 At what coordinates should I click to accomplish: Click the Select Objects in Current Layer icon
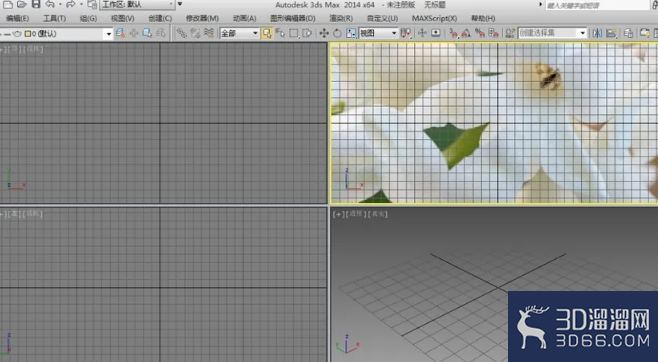[147, 33]
